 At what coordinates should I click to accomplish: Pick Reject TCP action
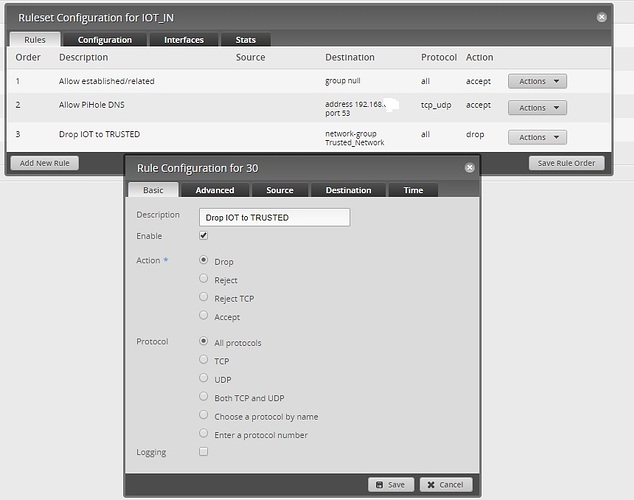(x=203, y=297)
